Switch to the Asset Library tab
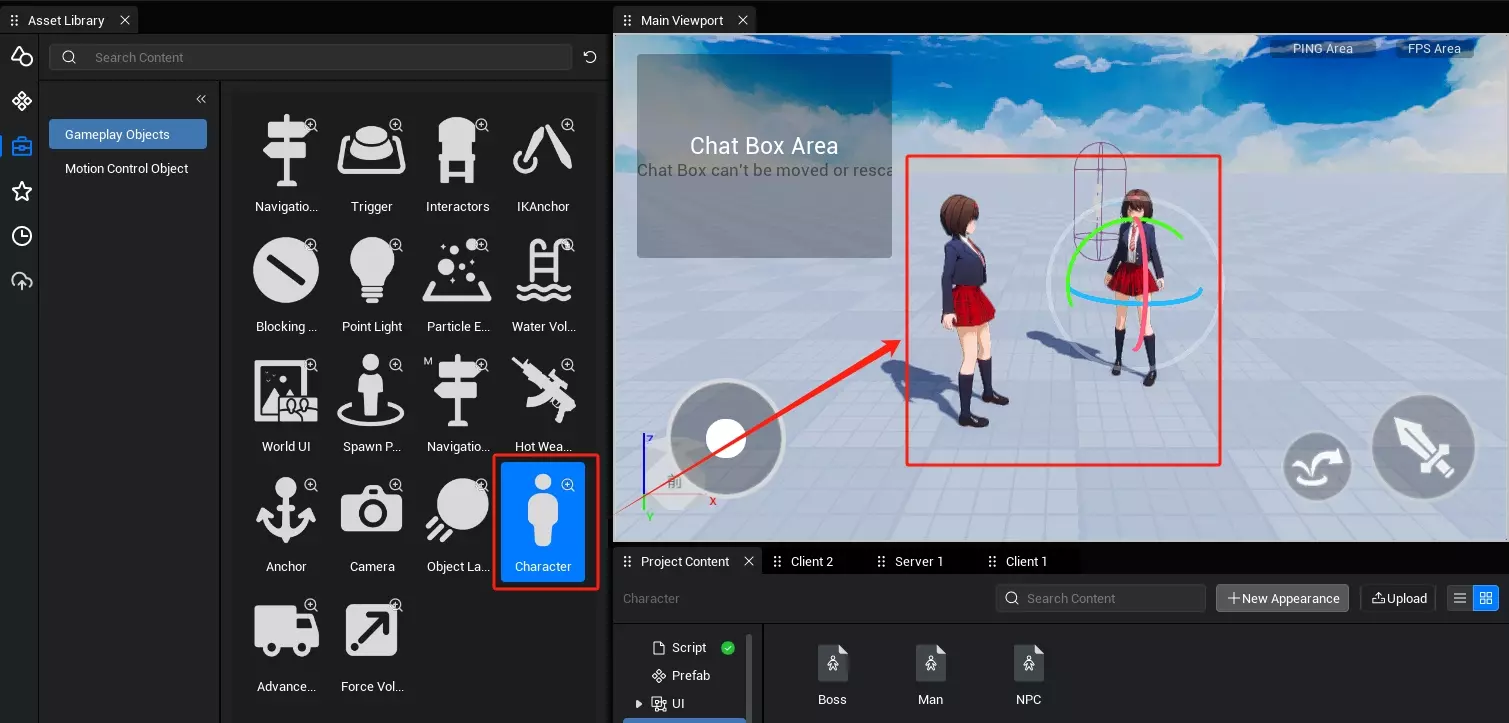The width and height of the screenshot is (1509, 723). pos(66,20)
